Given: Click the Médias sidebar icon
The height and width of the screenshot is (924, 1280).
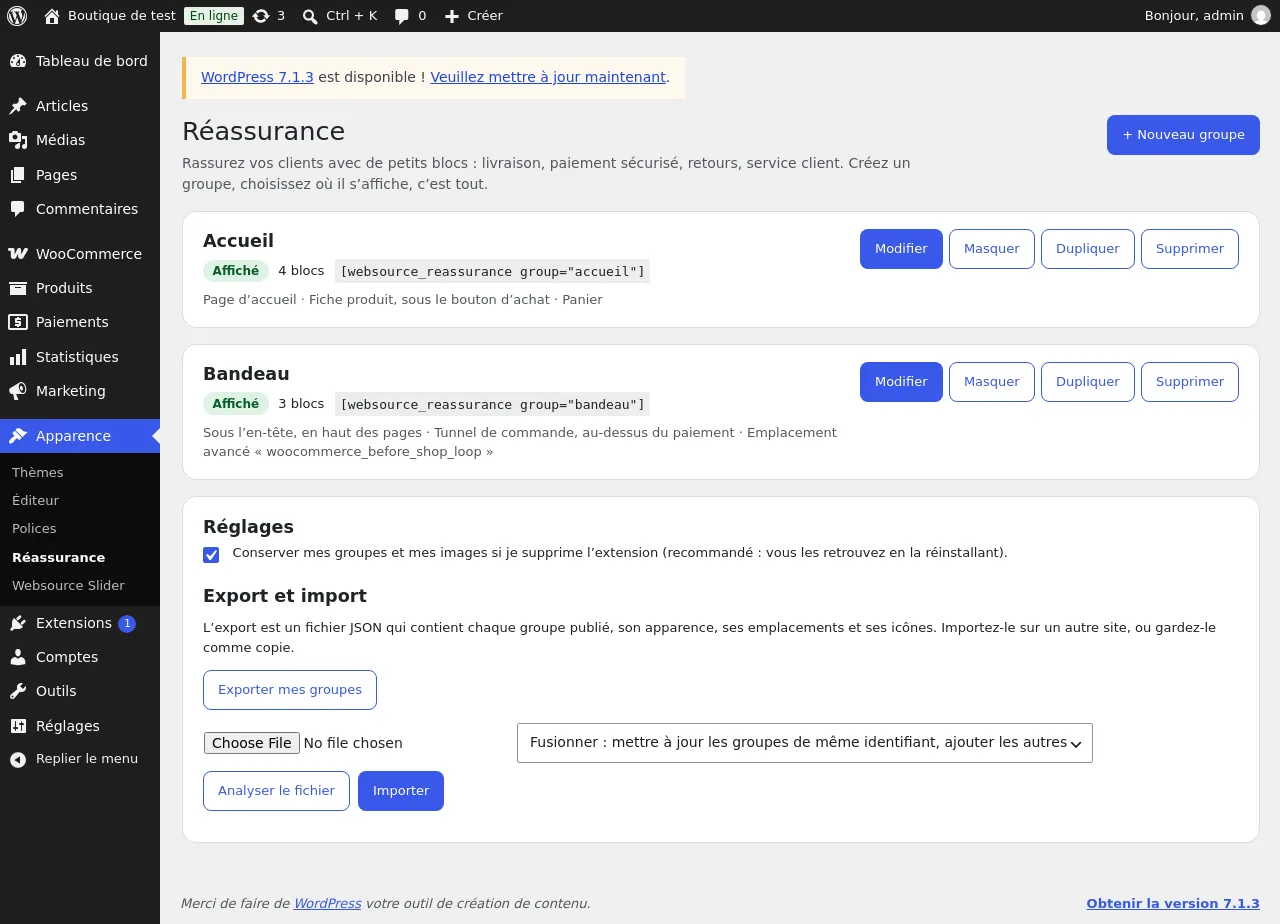Looking at the screenshot, I should click(x=18, y=140).
